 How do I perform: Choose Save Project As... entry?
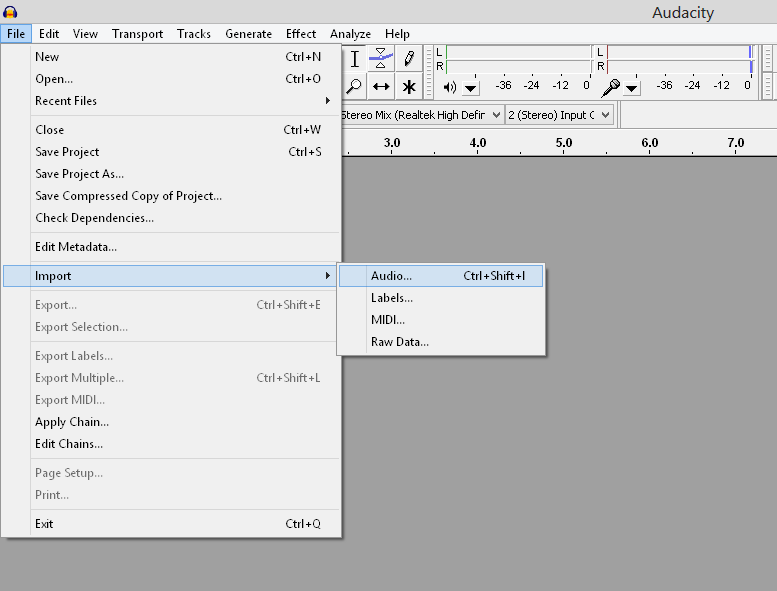171,174
